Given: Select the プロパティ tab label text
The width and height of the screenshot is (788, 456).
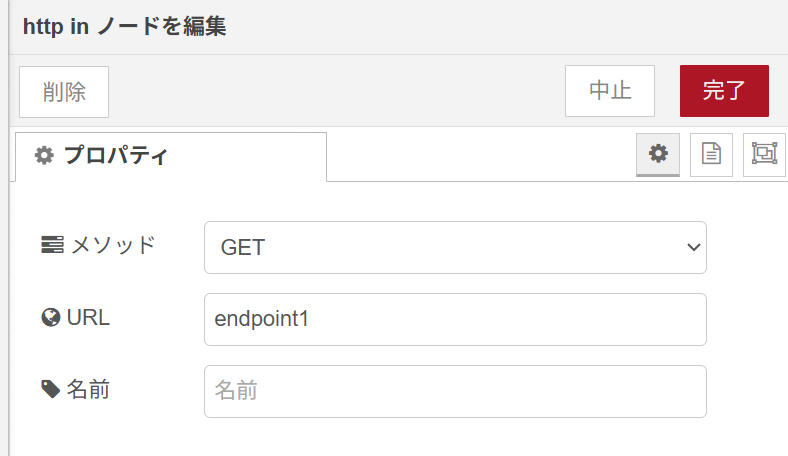Looking at the screenshot, I should coord(115,156).
